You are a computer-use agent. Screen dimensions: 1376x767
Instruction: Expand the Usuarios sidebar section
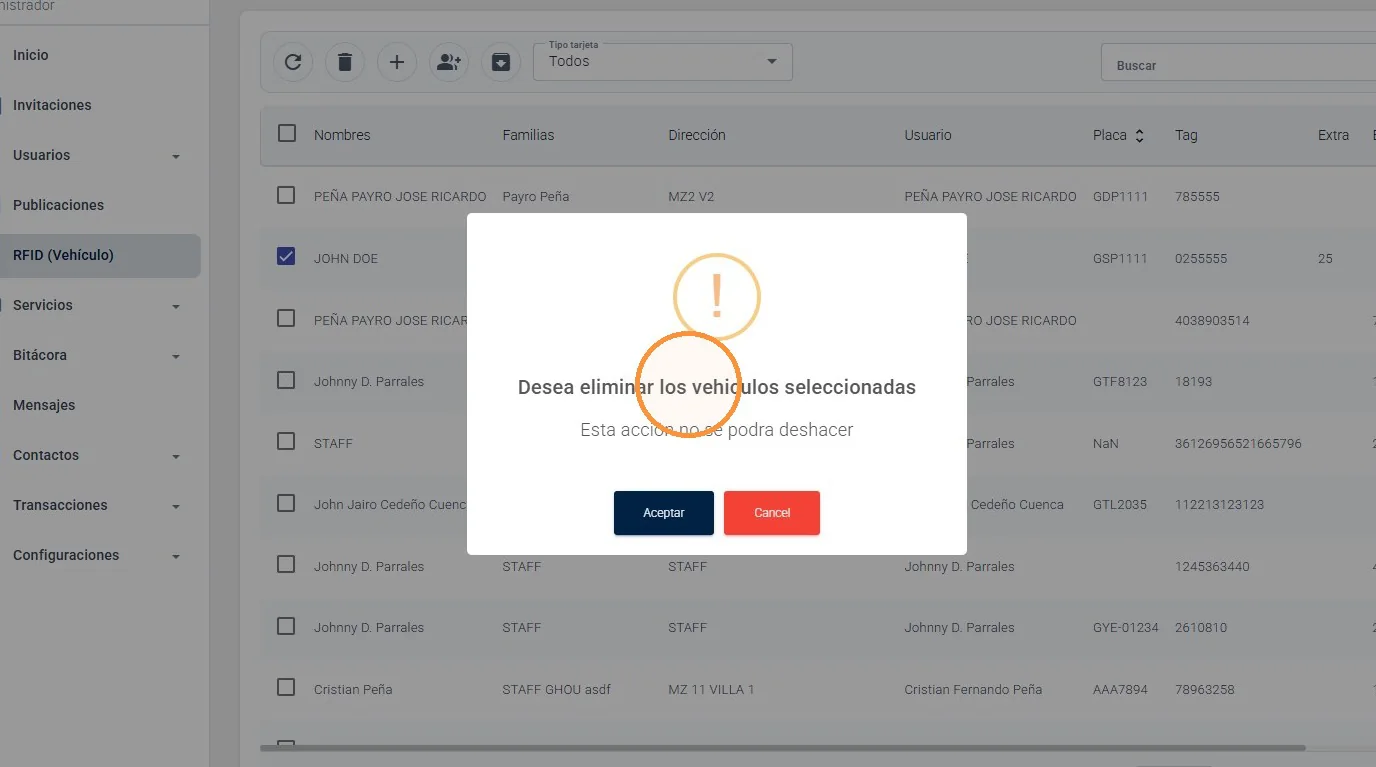pyautogui.click(x=176, y=156)
